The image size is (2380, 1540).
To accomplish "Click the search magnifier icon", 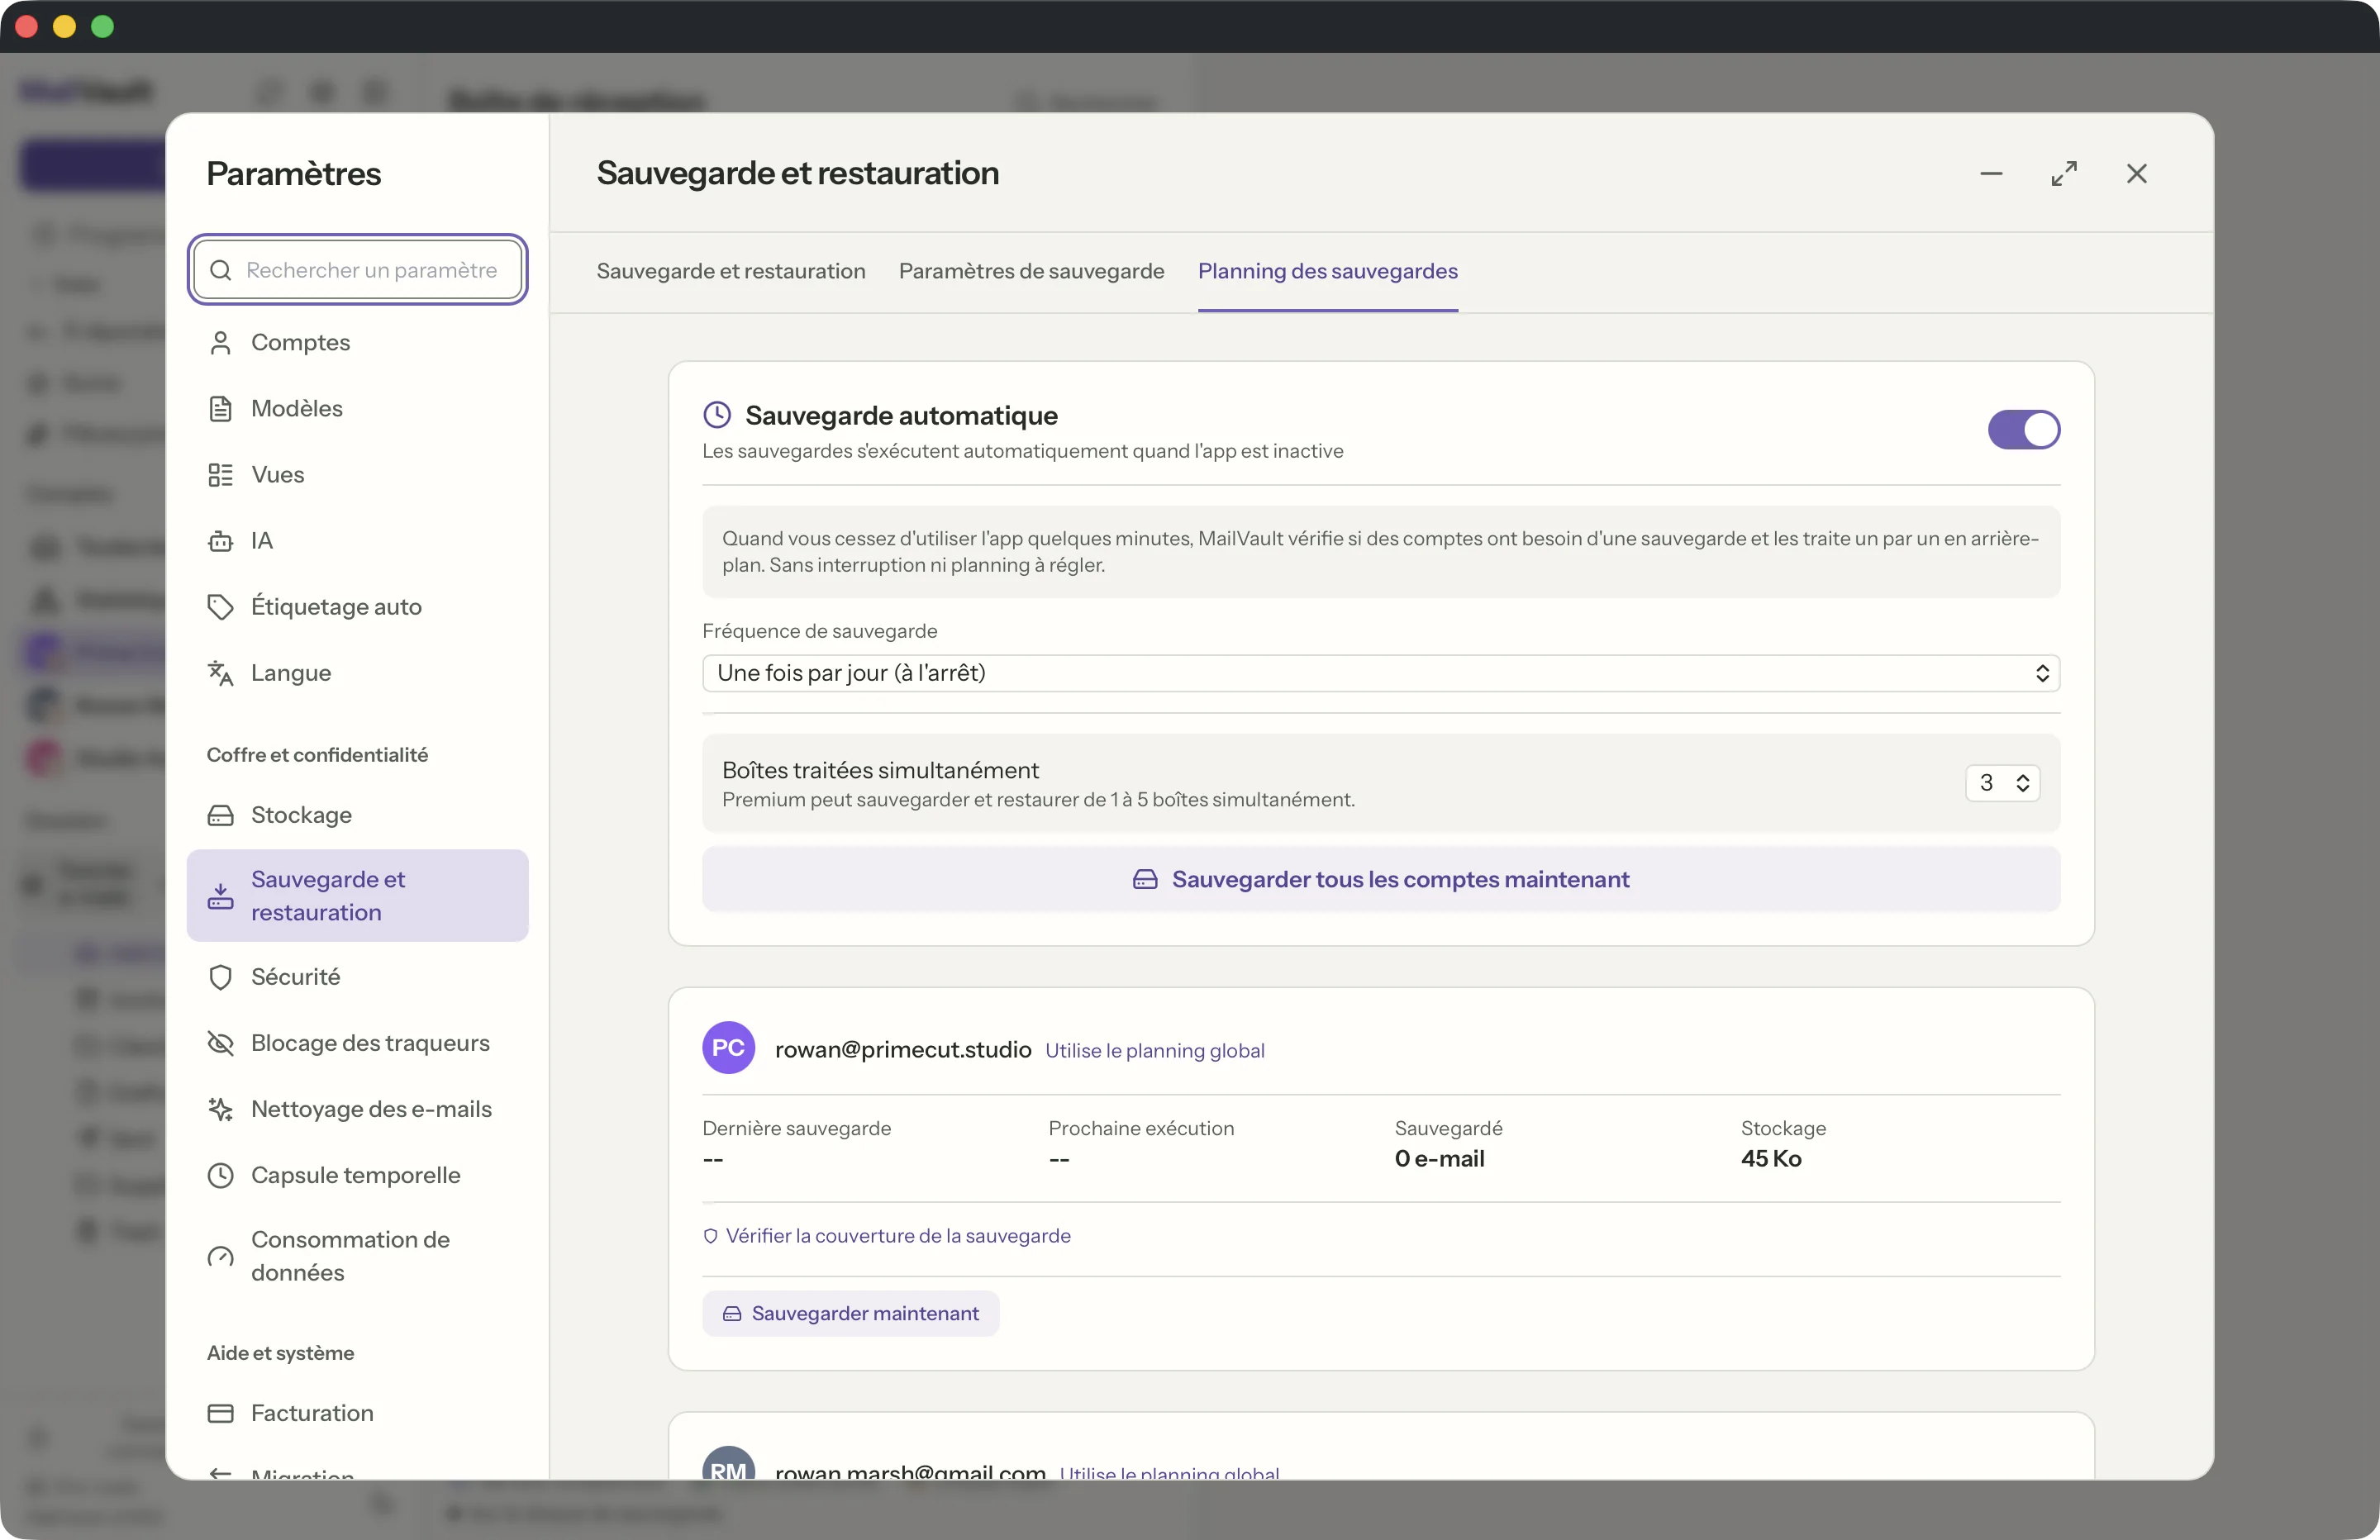I will pyautogui.click(x=221, y=270).
